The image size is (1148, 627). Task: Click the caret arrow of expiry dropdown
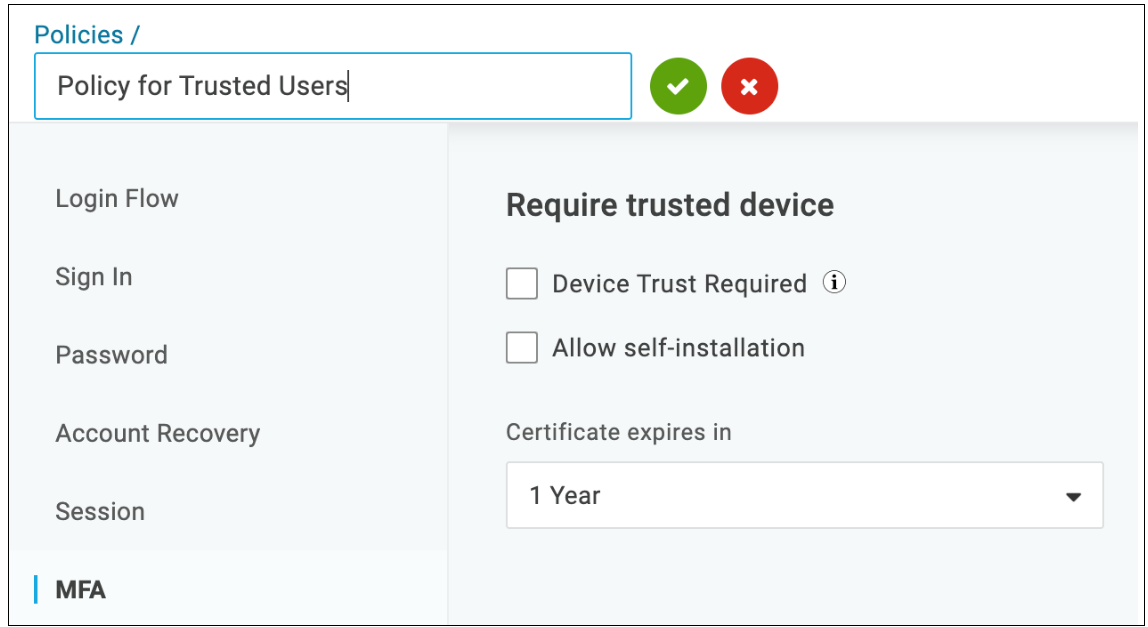point(1073,497)
